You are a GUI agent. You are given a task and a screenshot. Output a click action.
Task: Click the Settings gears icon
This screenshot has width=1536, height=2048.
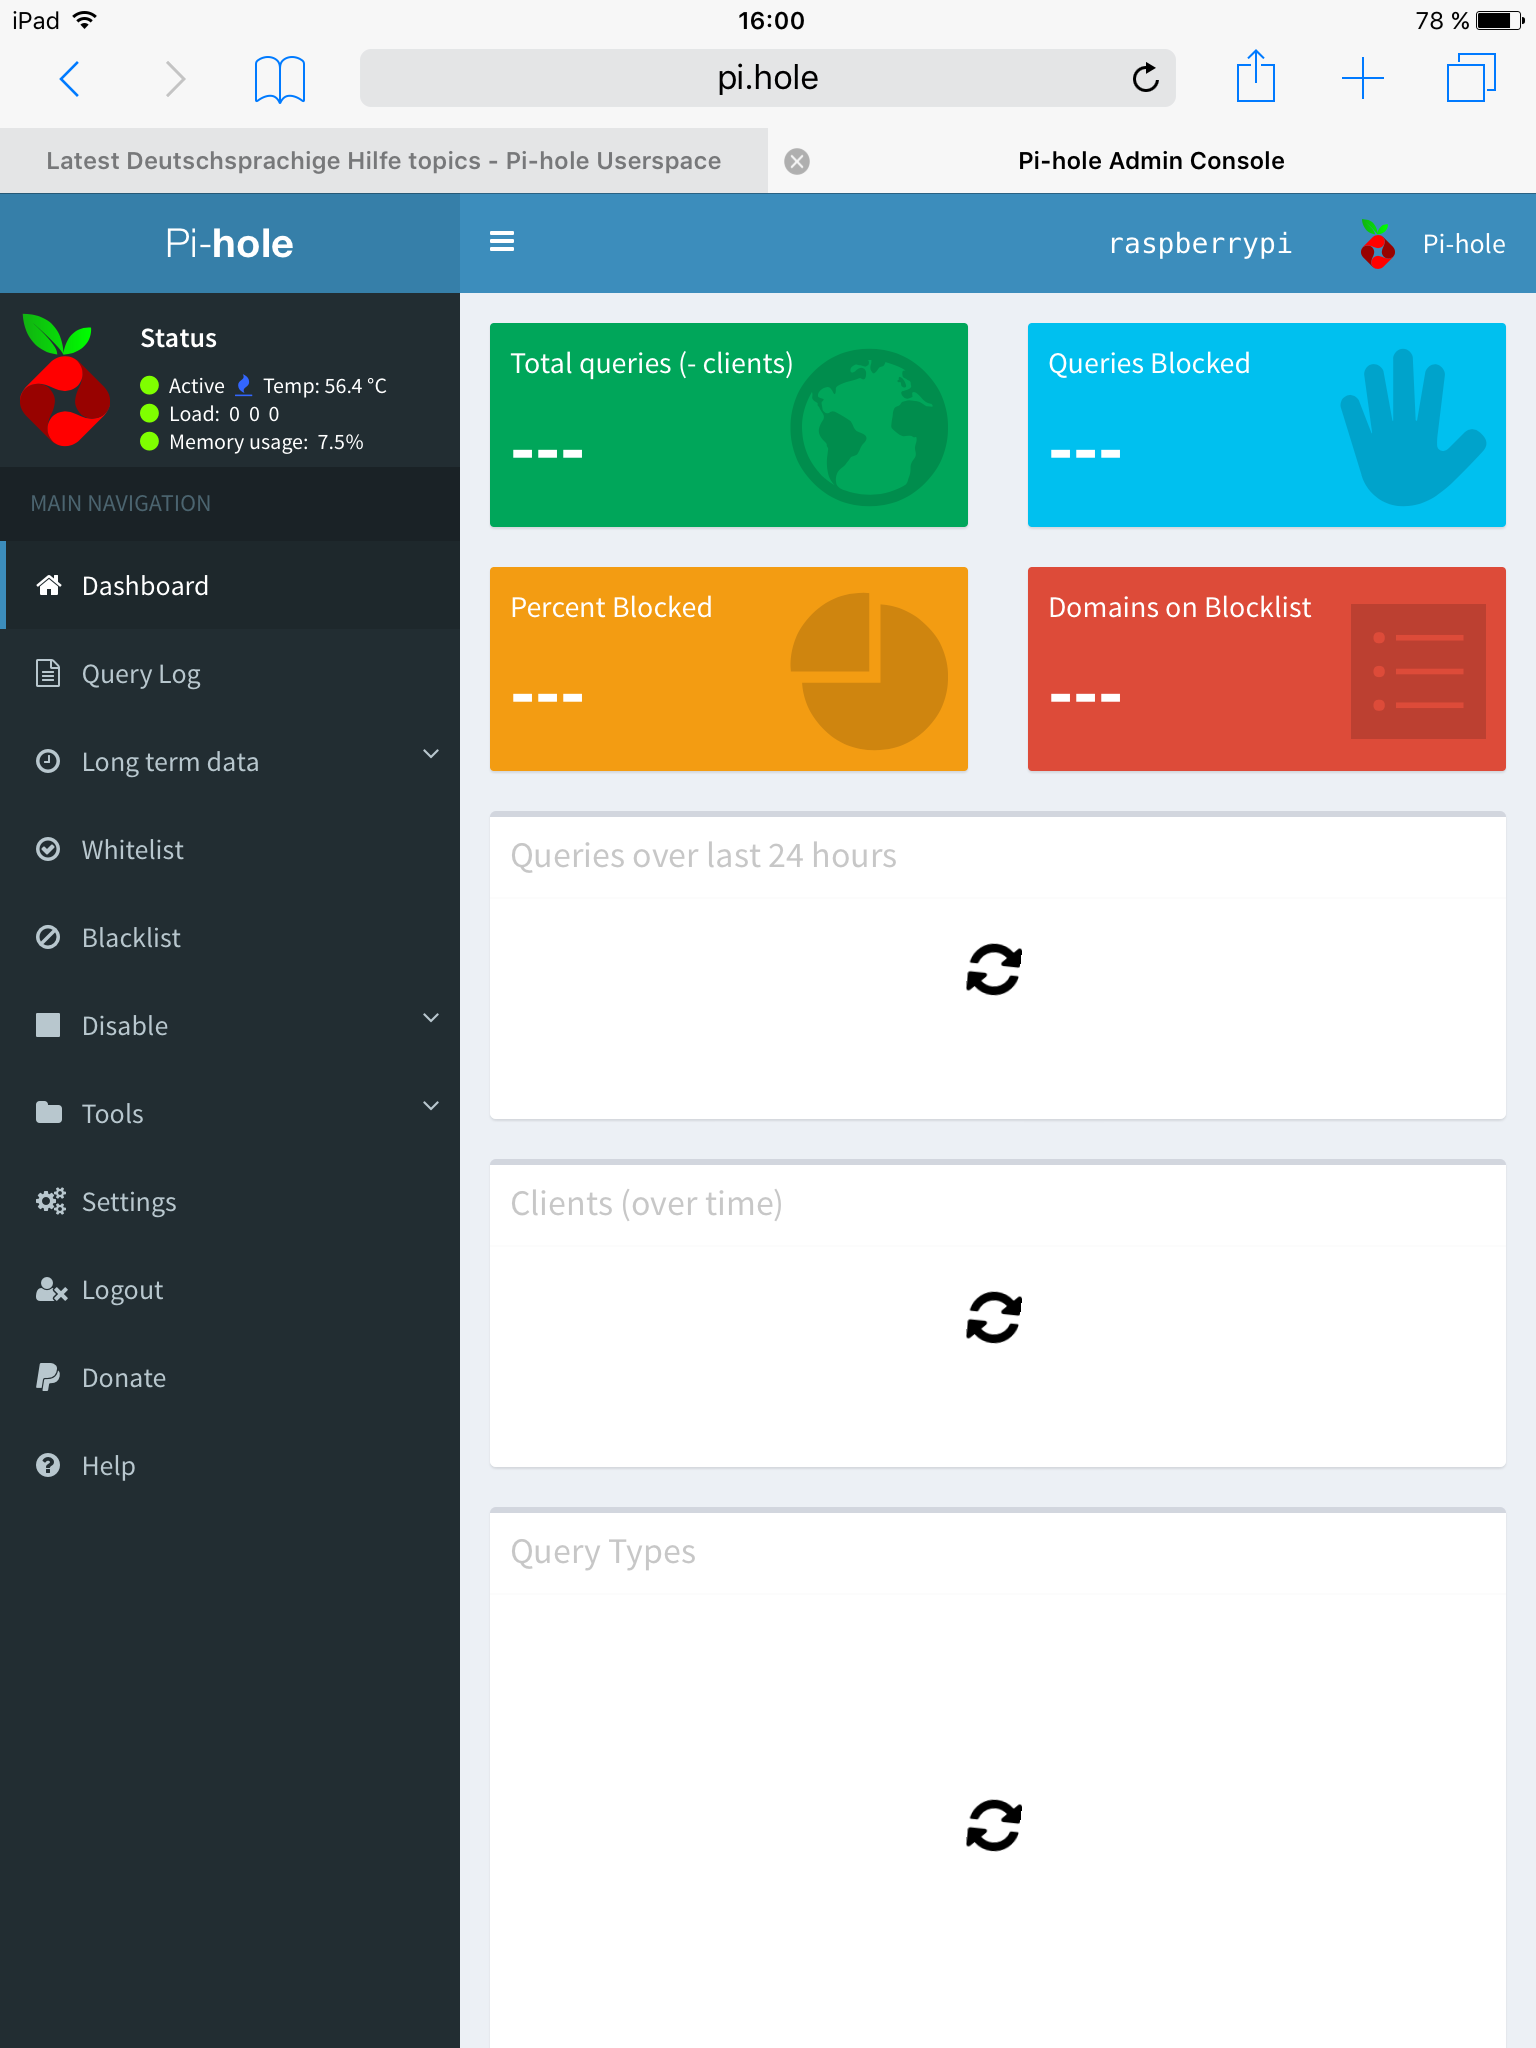pos(51,1201)
